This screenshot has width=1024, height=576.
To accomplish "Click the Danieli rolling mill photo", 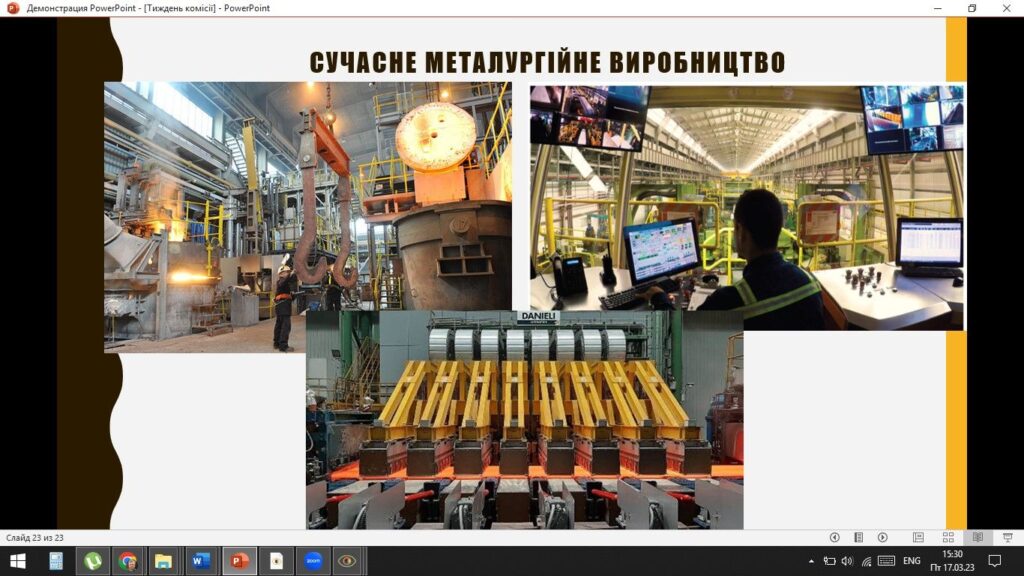I will (x=524, y=419).
